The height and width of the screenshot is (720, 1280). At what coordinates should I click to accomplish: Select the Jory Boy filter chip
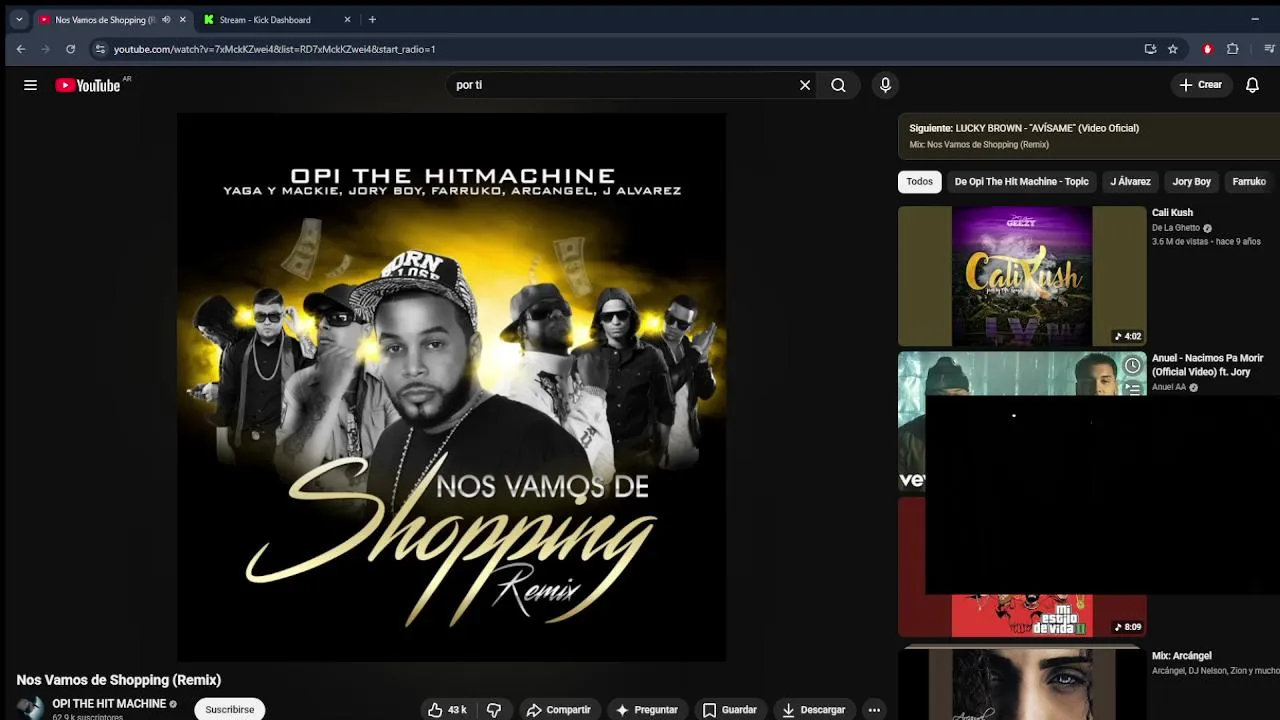click(x=1191, y=182)
